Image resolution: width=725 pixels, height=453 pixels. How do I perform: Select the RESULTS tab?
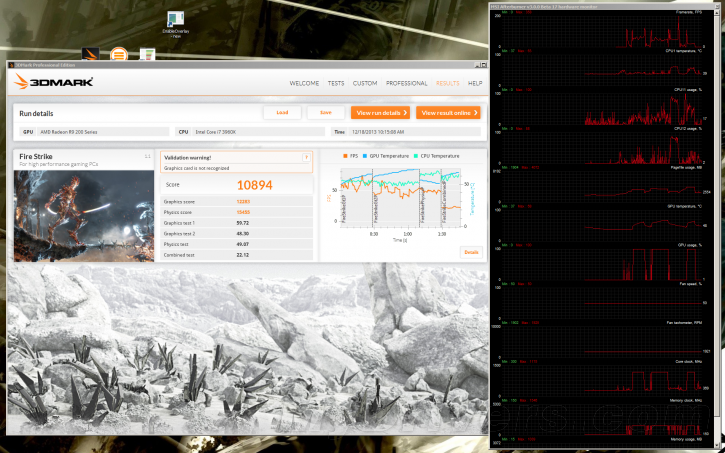coord(448,83)
